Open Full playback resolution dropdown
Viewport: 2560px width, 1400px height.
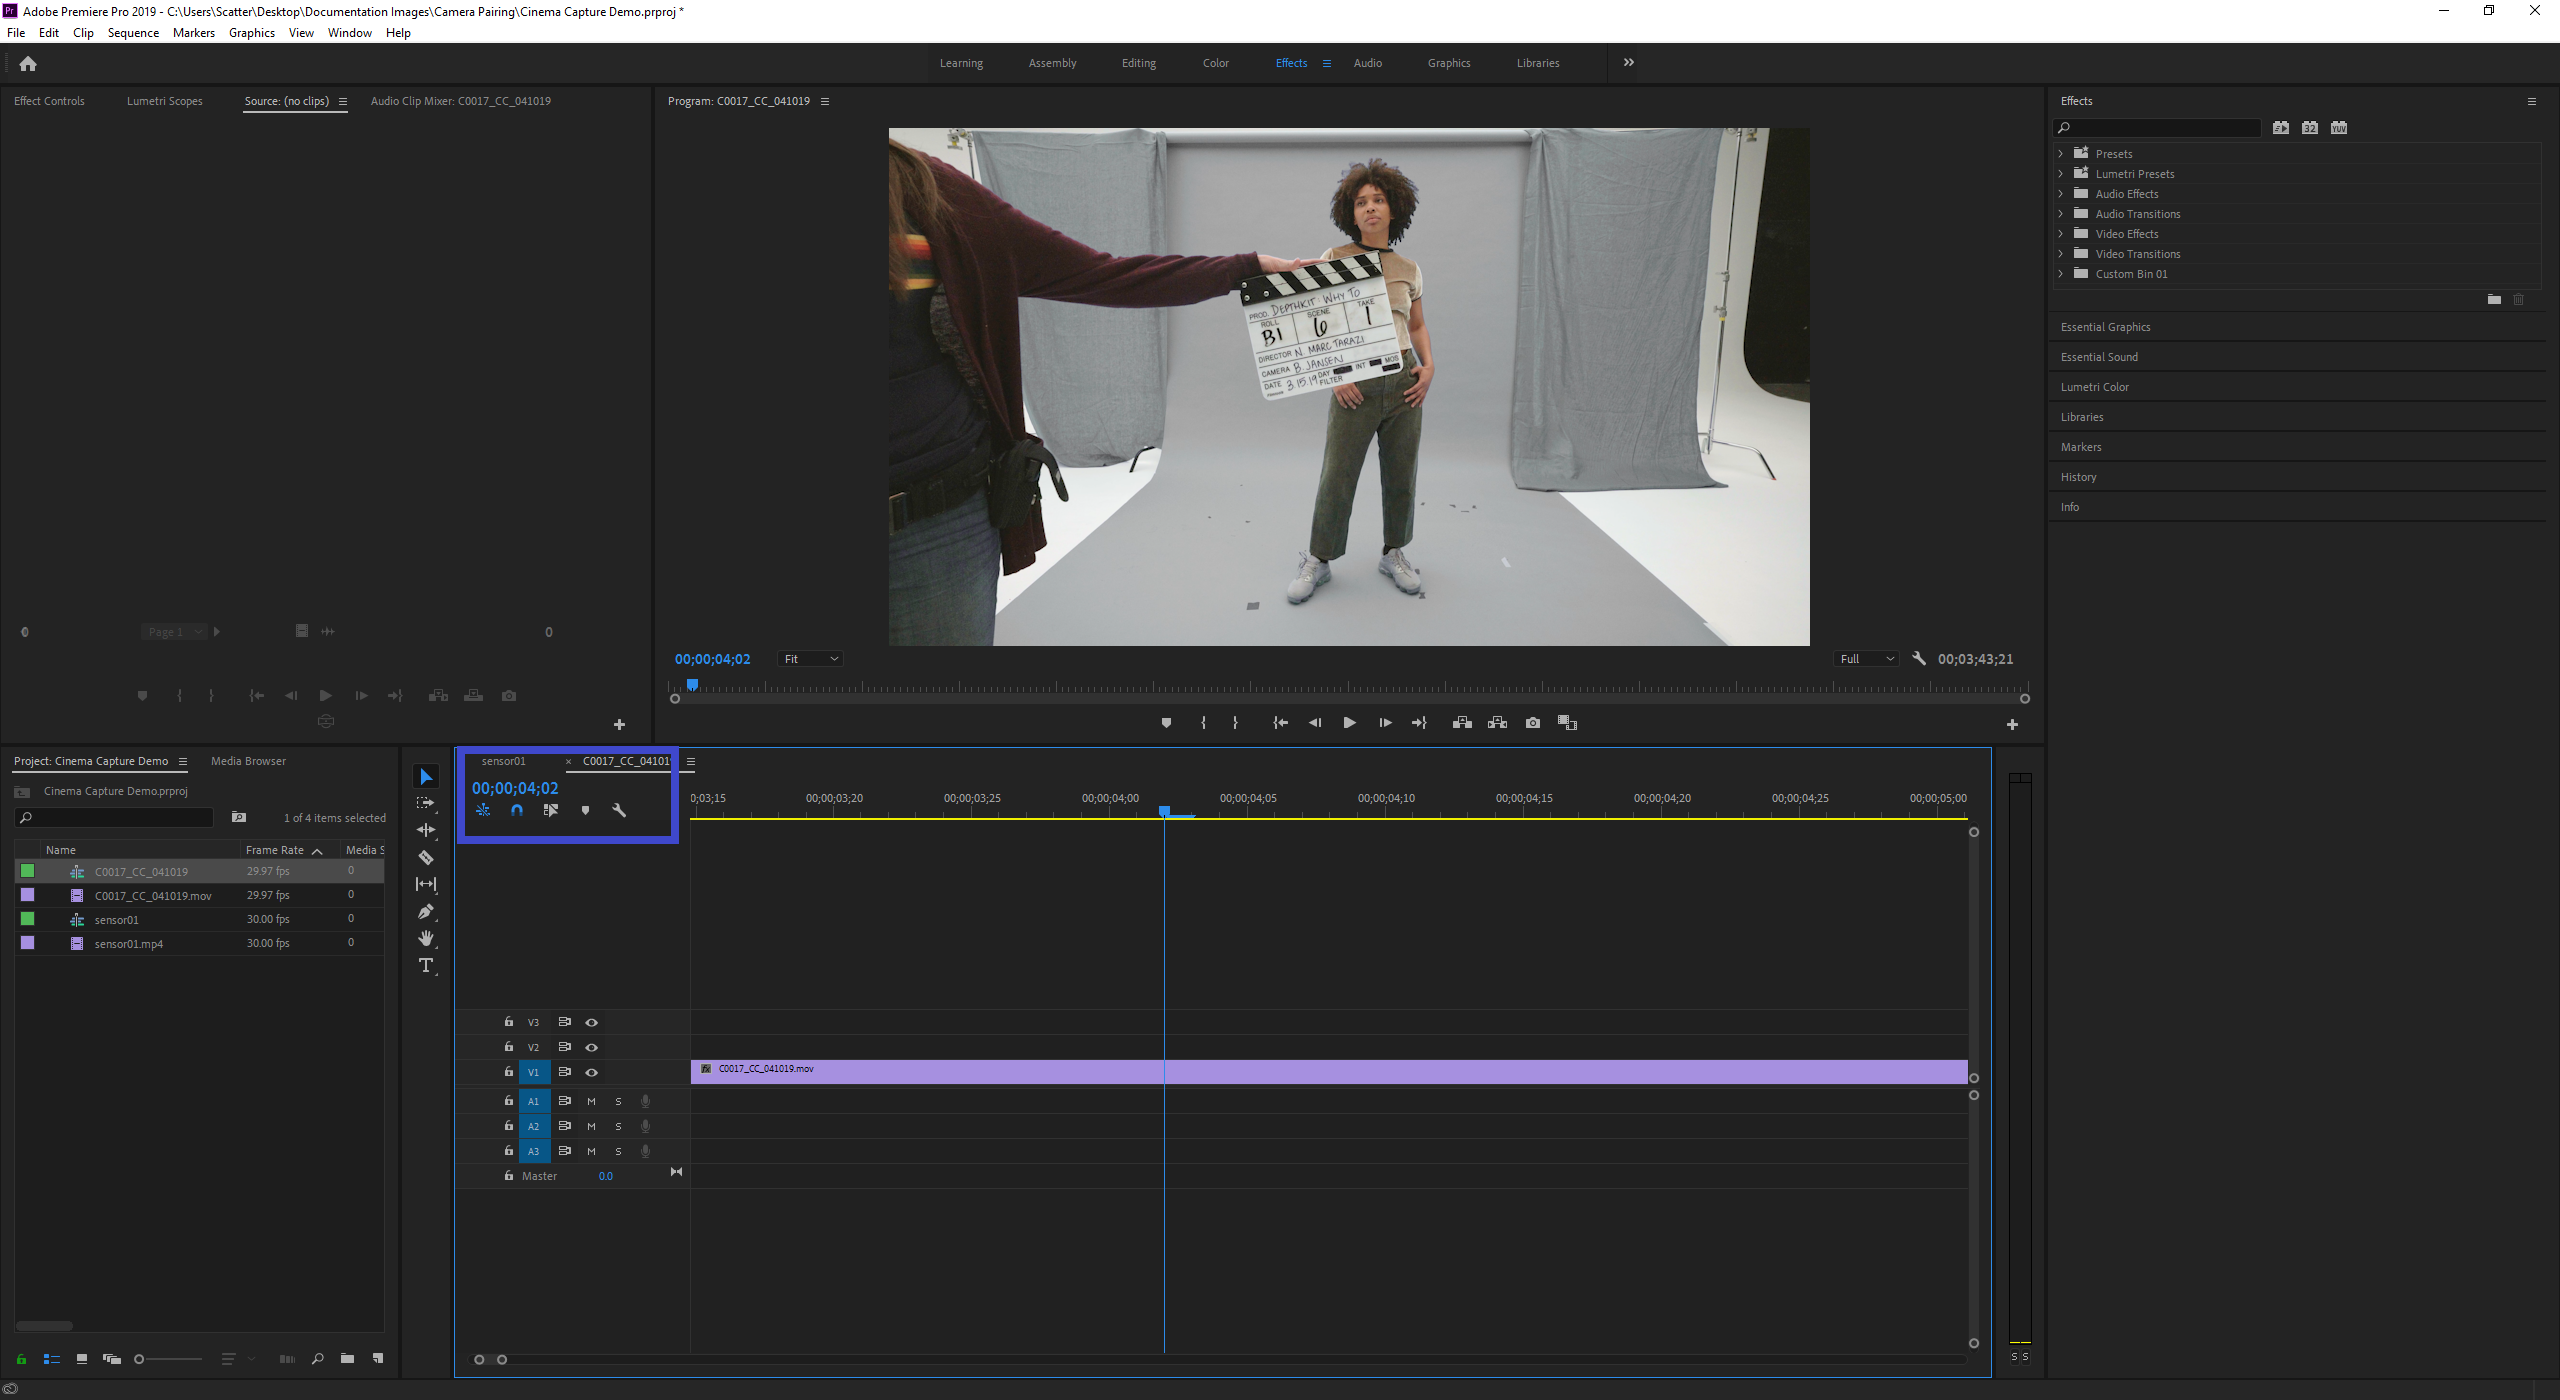(1867, 659)
